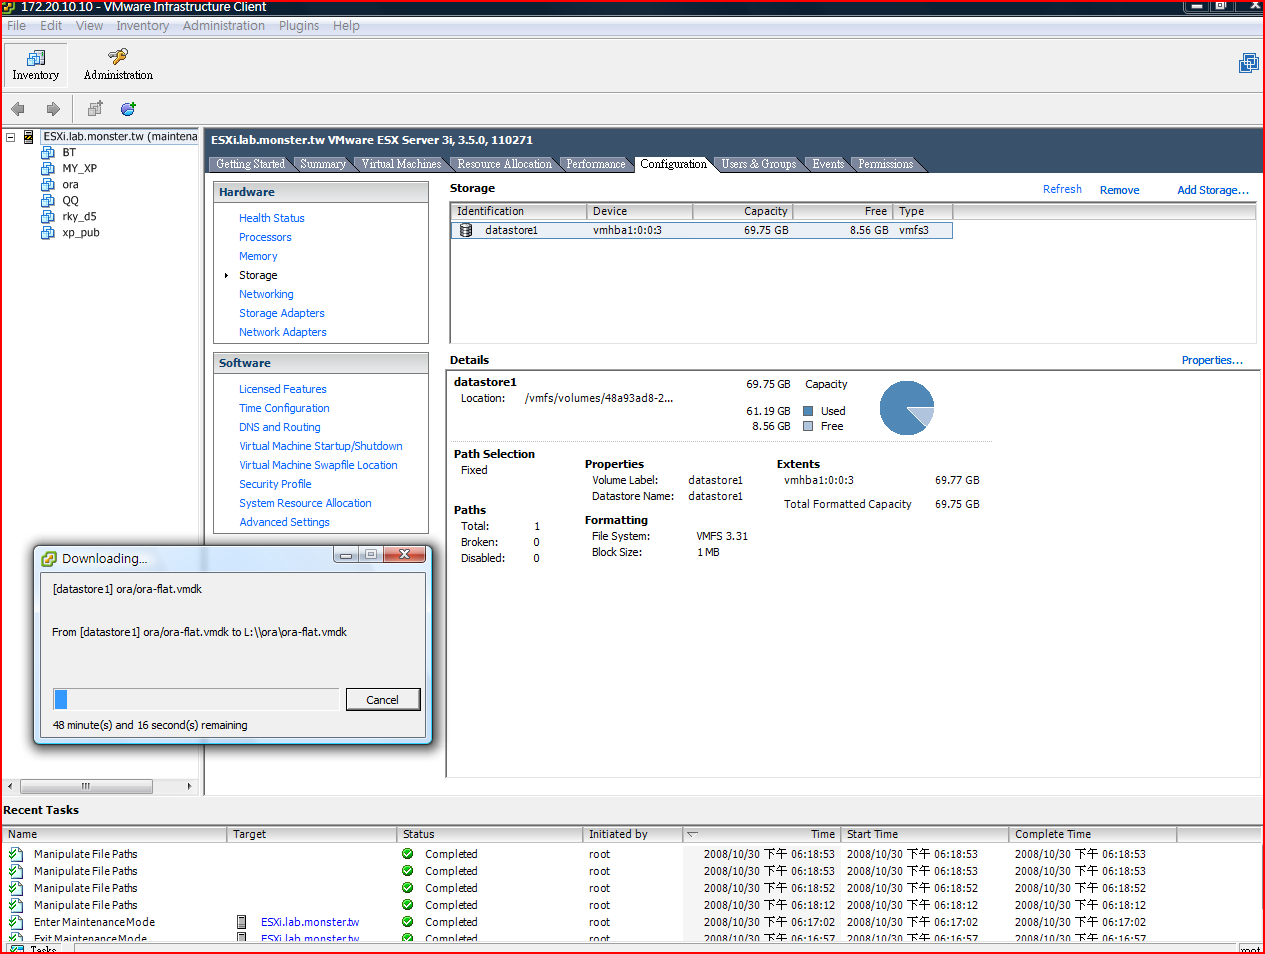Open datastore Properties... link
The height and width of the screenshot is (954, 1265).
pyautogui.click(x=1212, y=360)
